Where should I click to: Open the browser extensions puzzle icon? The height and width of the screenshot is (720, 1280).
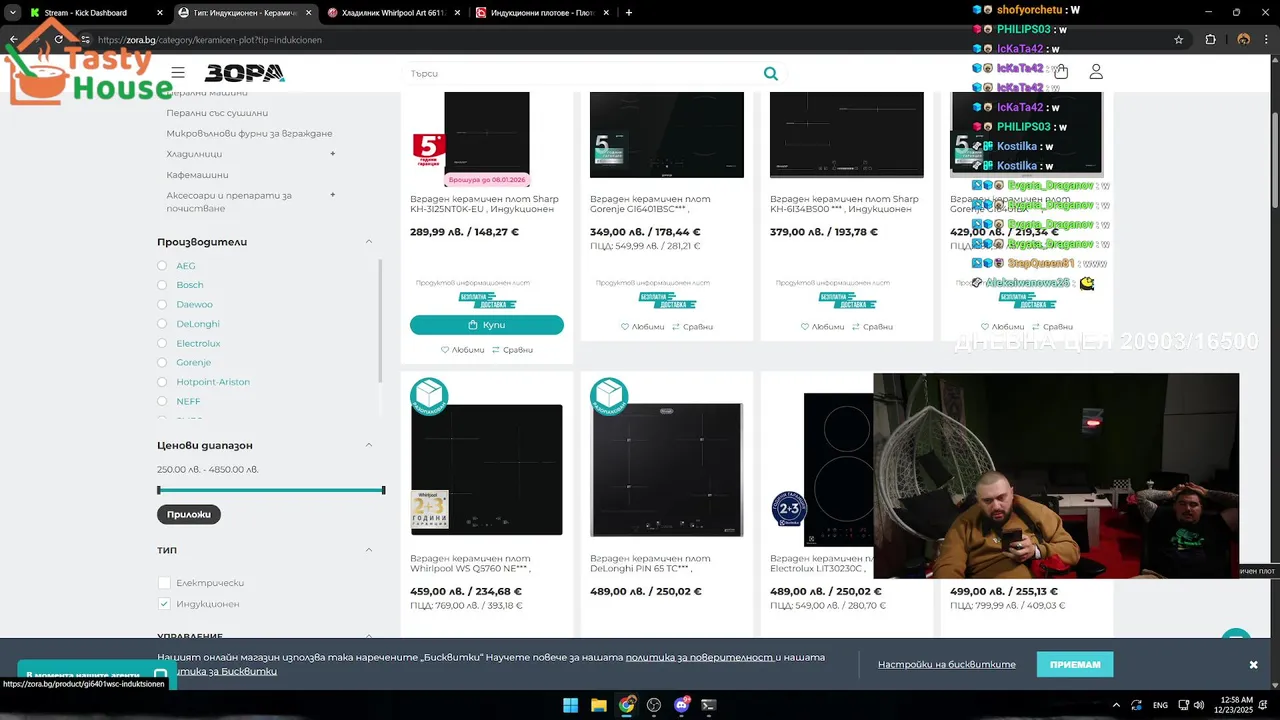1211,40
